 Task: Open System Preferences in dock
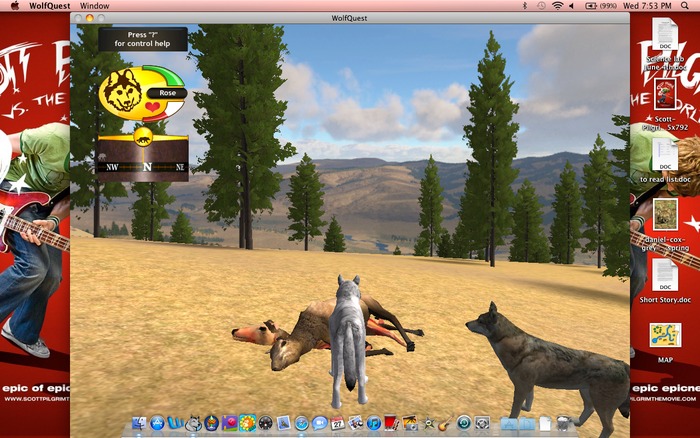(482, 423)
